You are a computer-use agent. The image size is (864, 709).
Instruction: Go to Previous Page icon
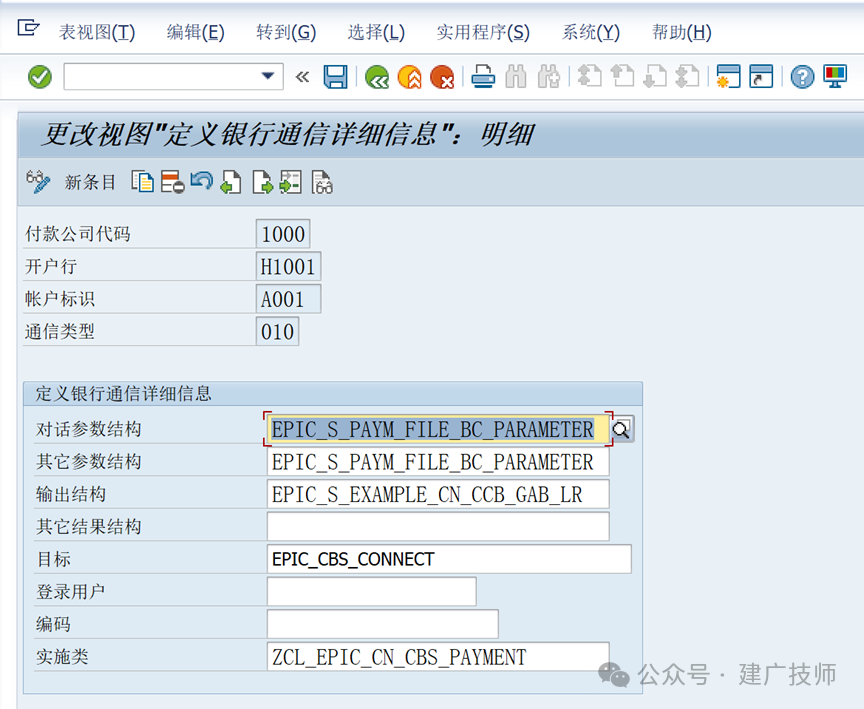623,77
